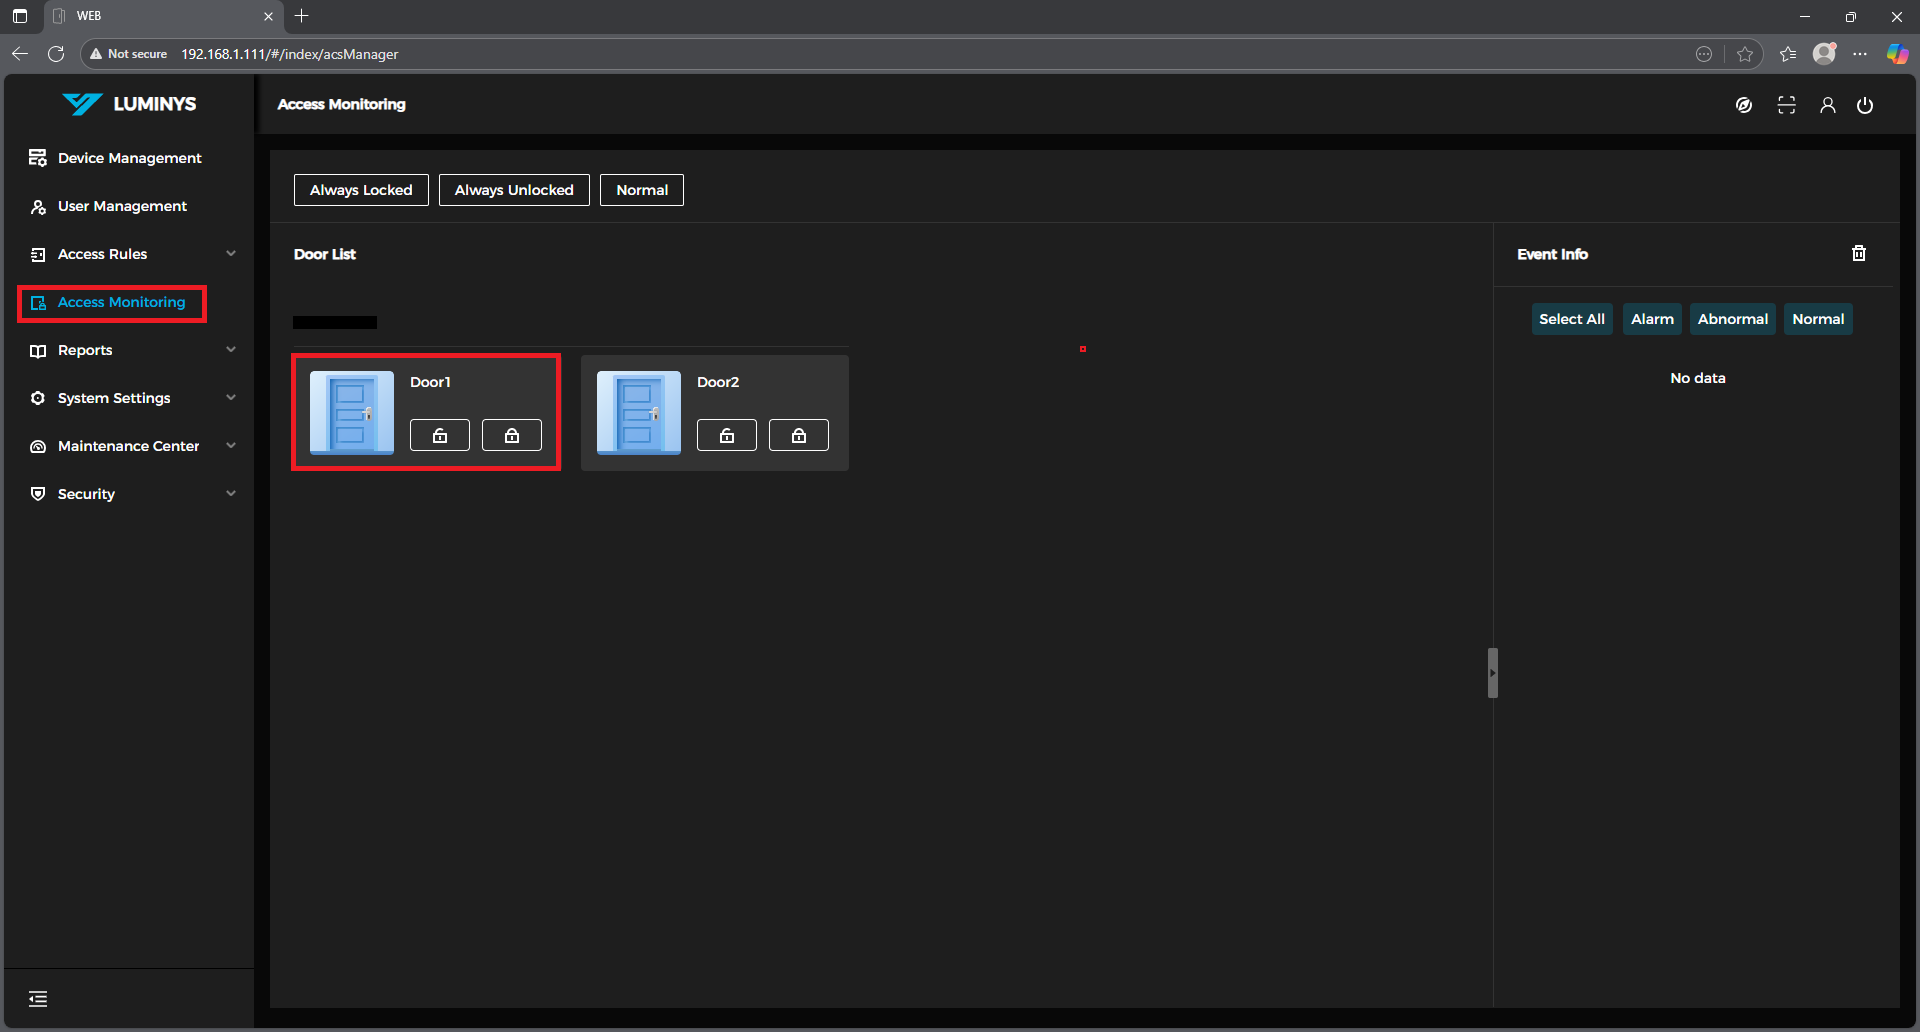Clear events with the trash icon
This screenshot has height=1032, width=1920.
[x=1858, y=254]
